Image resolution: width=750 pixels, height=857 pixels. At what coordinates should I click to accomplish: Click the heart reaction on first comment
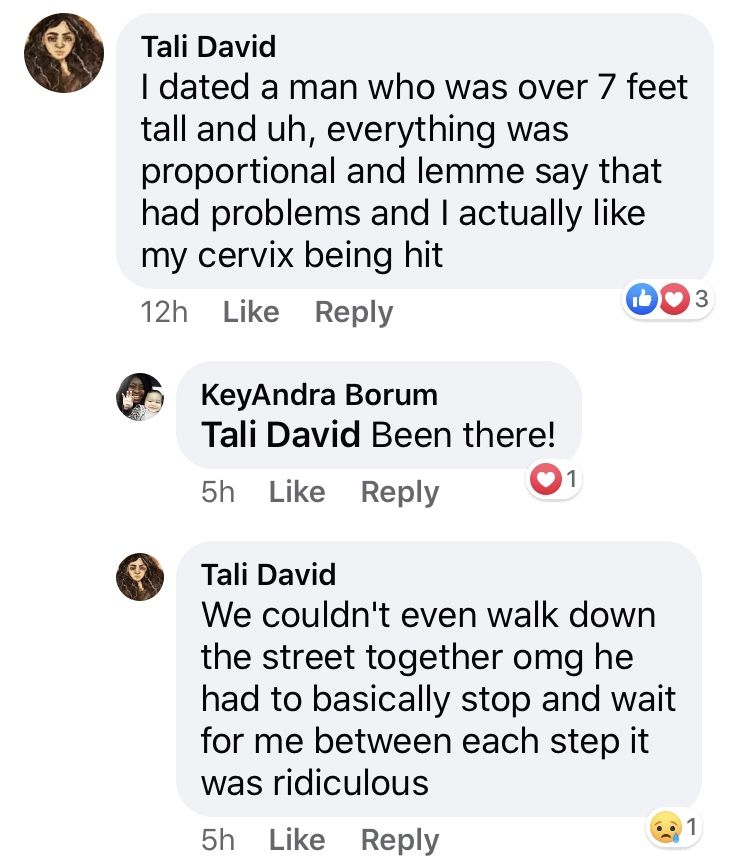click(x=675, y=298)
